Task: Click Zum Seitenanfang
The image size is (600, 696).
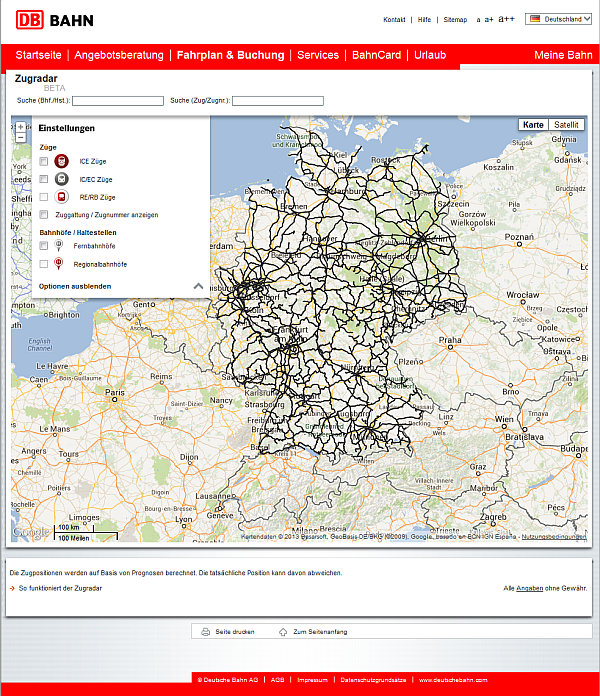Action: tap(320, 632)
